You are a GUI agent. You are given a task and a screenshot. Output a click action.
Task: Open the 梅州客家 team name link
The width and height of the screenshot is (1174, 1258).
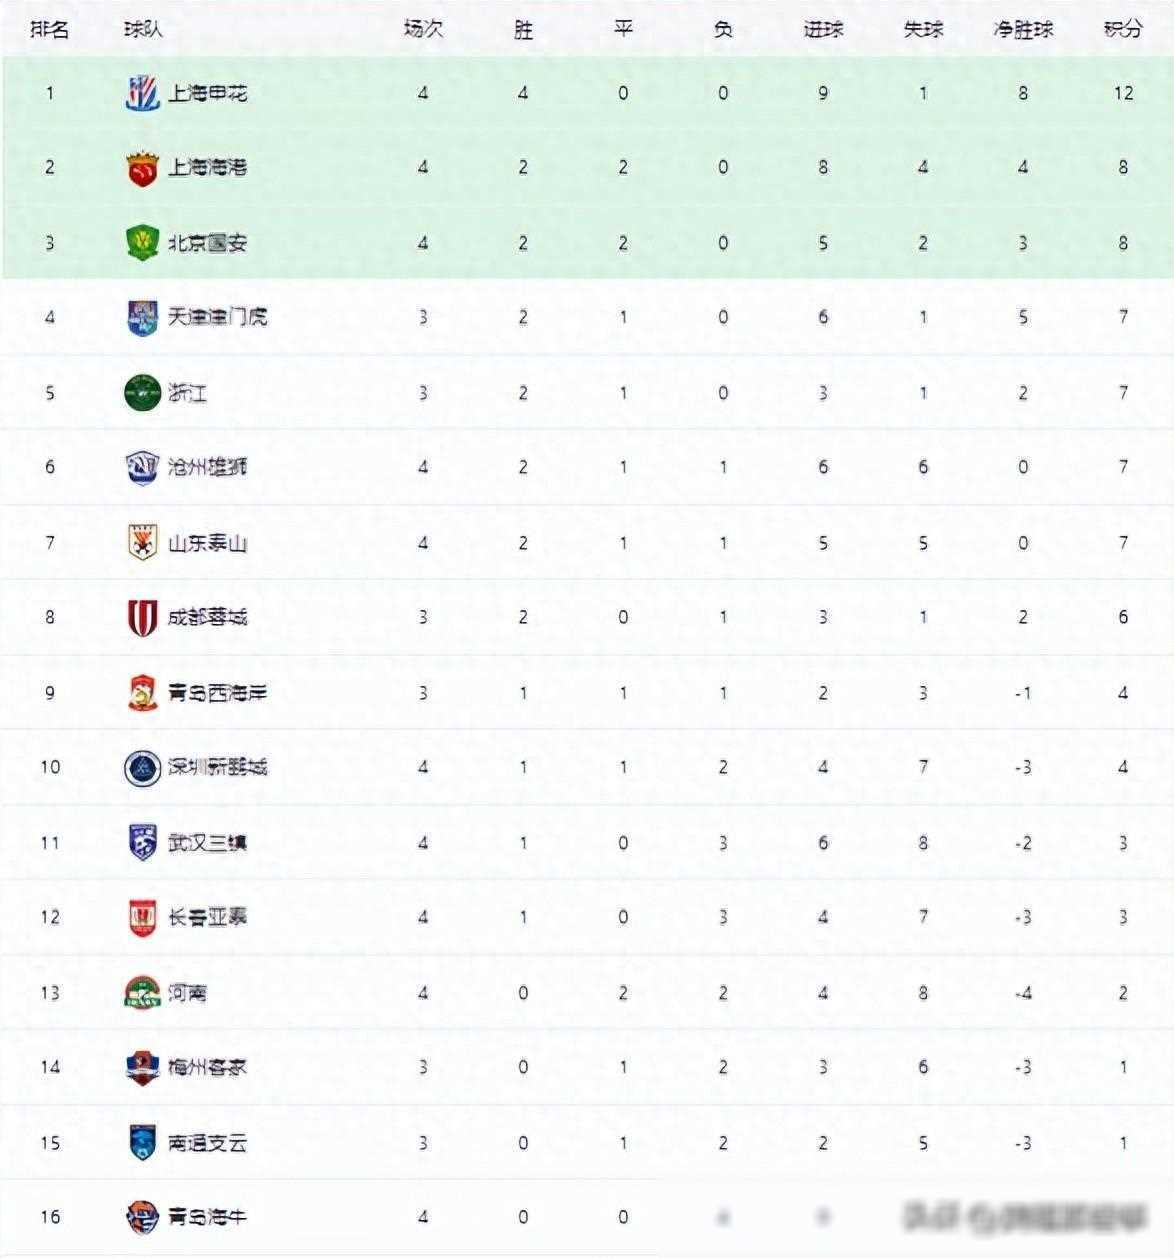point(207,1067)
